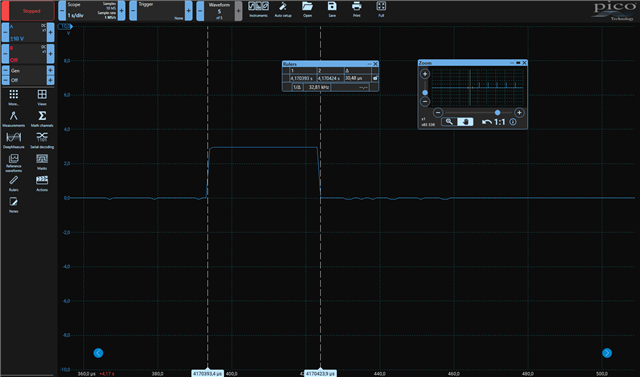Select first time ruler handle at bottom
This screenshot has width=640, height=377.
(207, 373)
